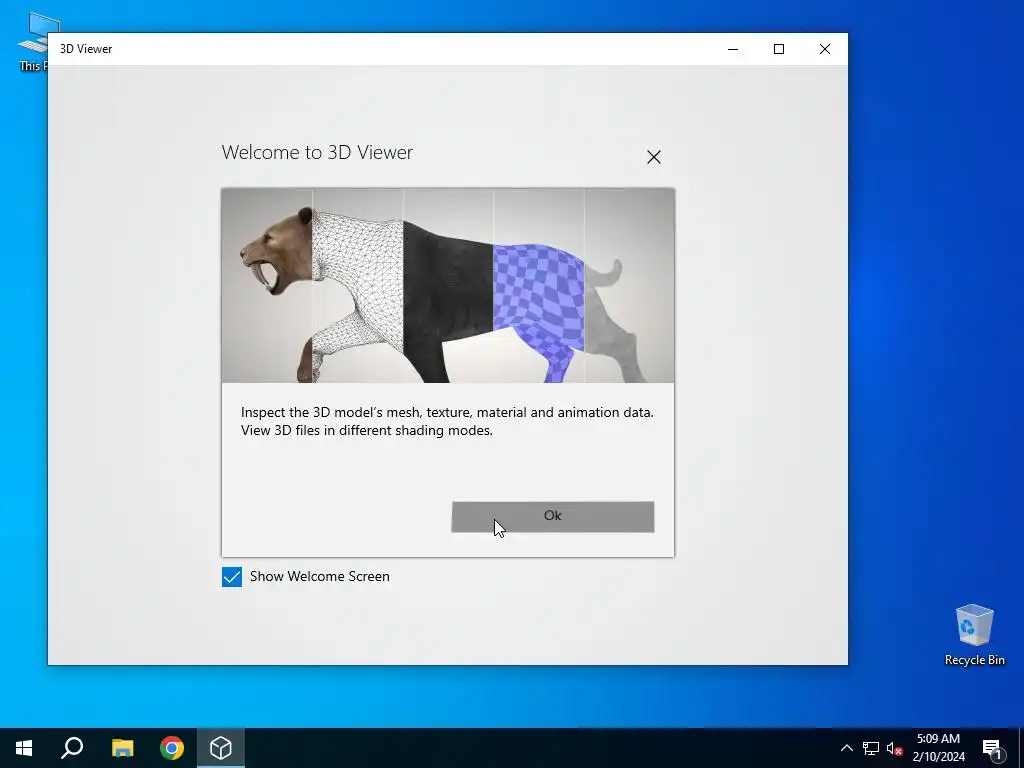This screenshot has width=1024, height=768.
Task: Uncheck the Show Welcome Screen checkbox
Action: (232, 577)
